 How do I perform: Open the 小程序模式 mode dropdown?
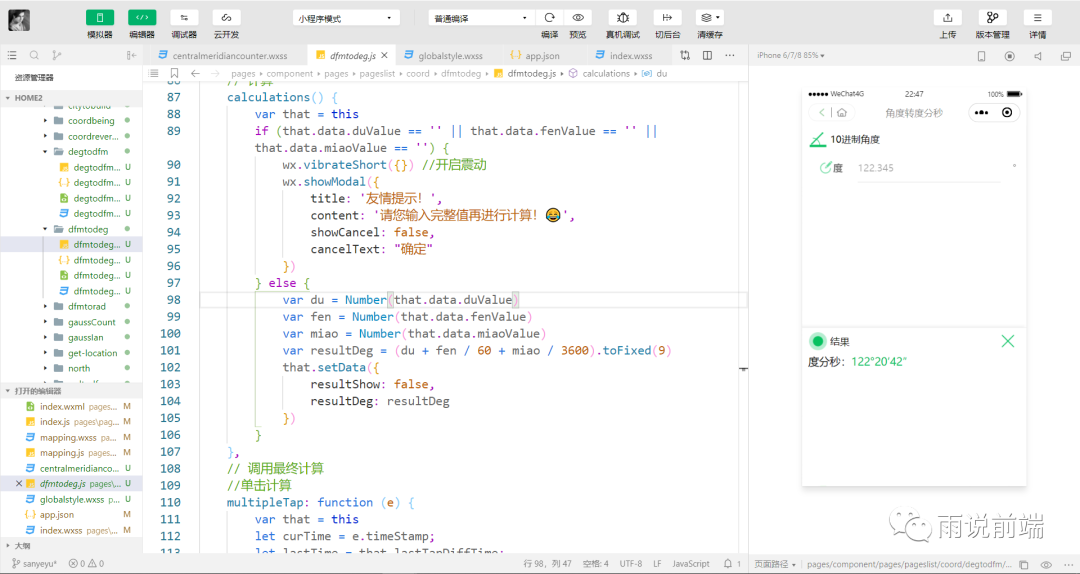click(346, 18)
